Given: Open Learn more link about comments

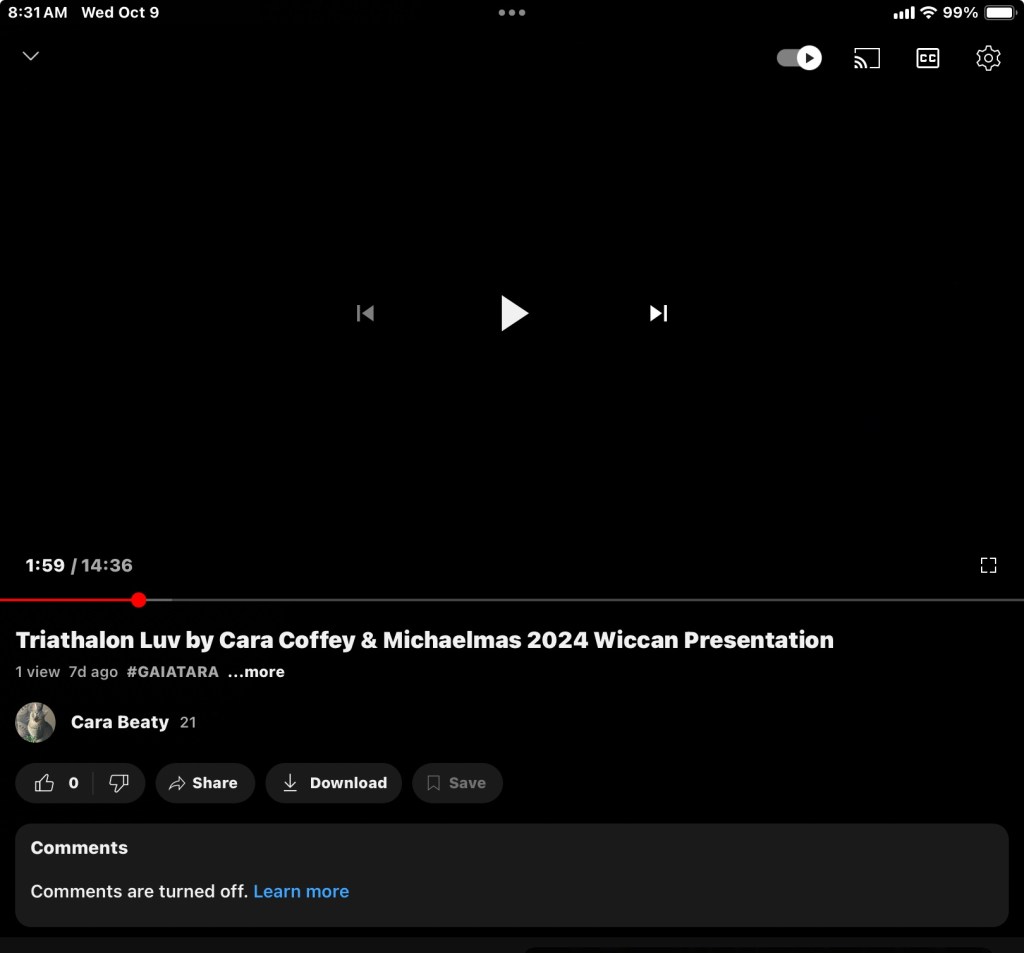Looking at the screenshot, I should 301,891.
